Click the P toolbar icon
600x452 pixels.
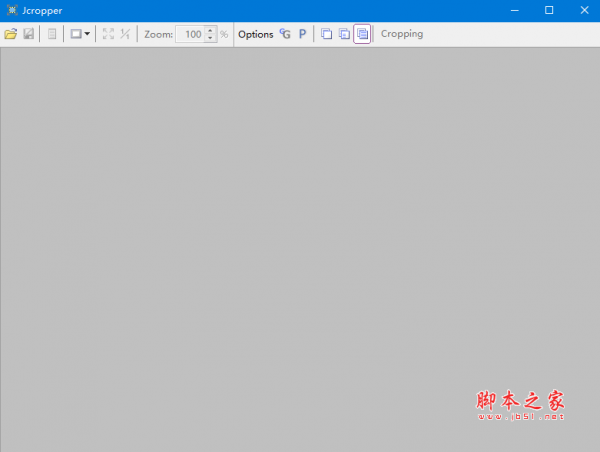pos(303,34)
